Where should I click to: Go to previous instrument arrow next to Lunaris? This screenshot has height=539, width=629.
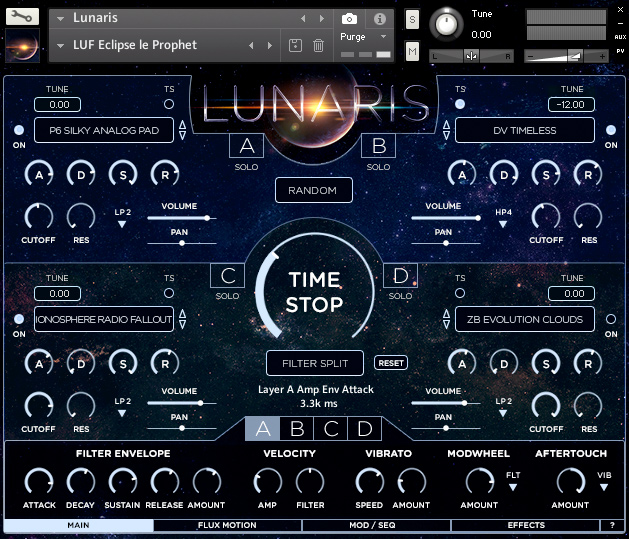(x=303, y=18)
